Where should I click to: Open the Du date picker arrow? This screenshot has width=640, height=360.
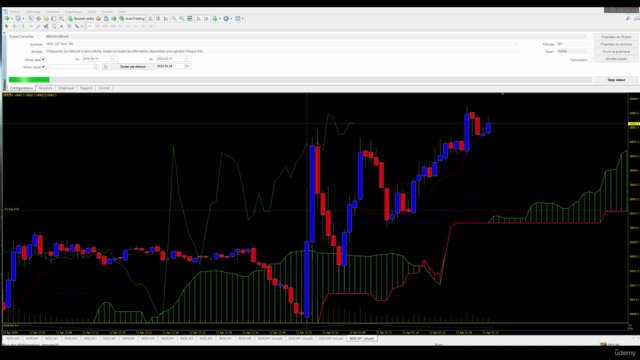(x=113, y=59)
